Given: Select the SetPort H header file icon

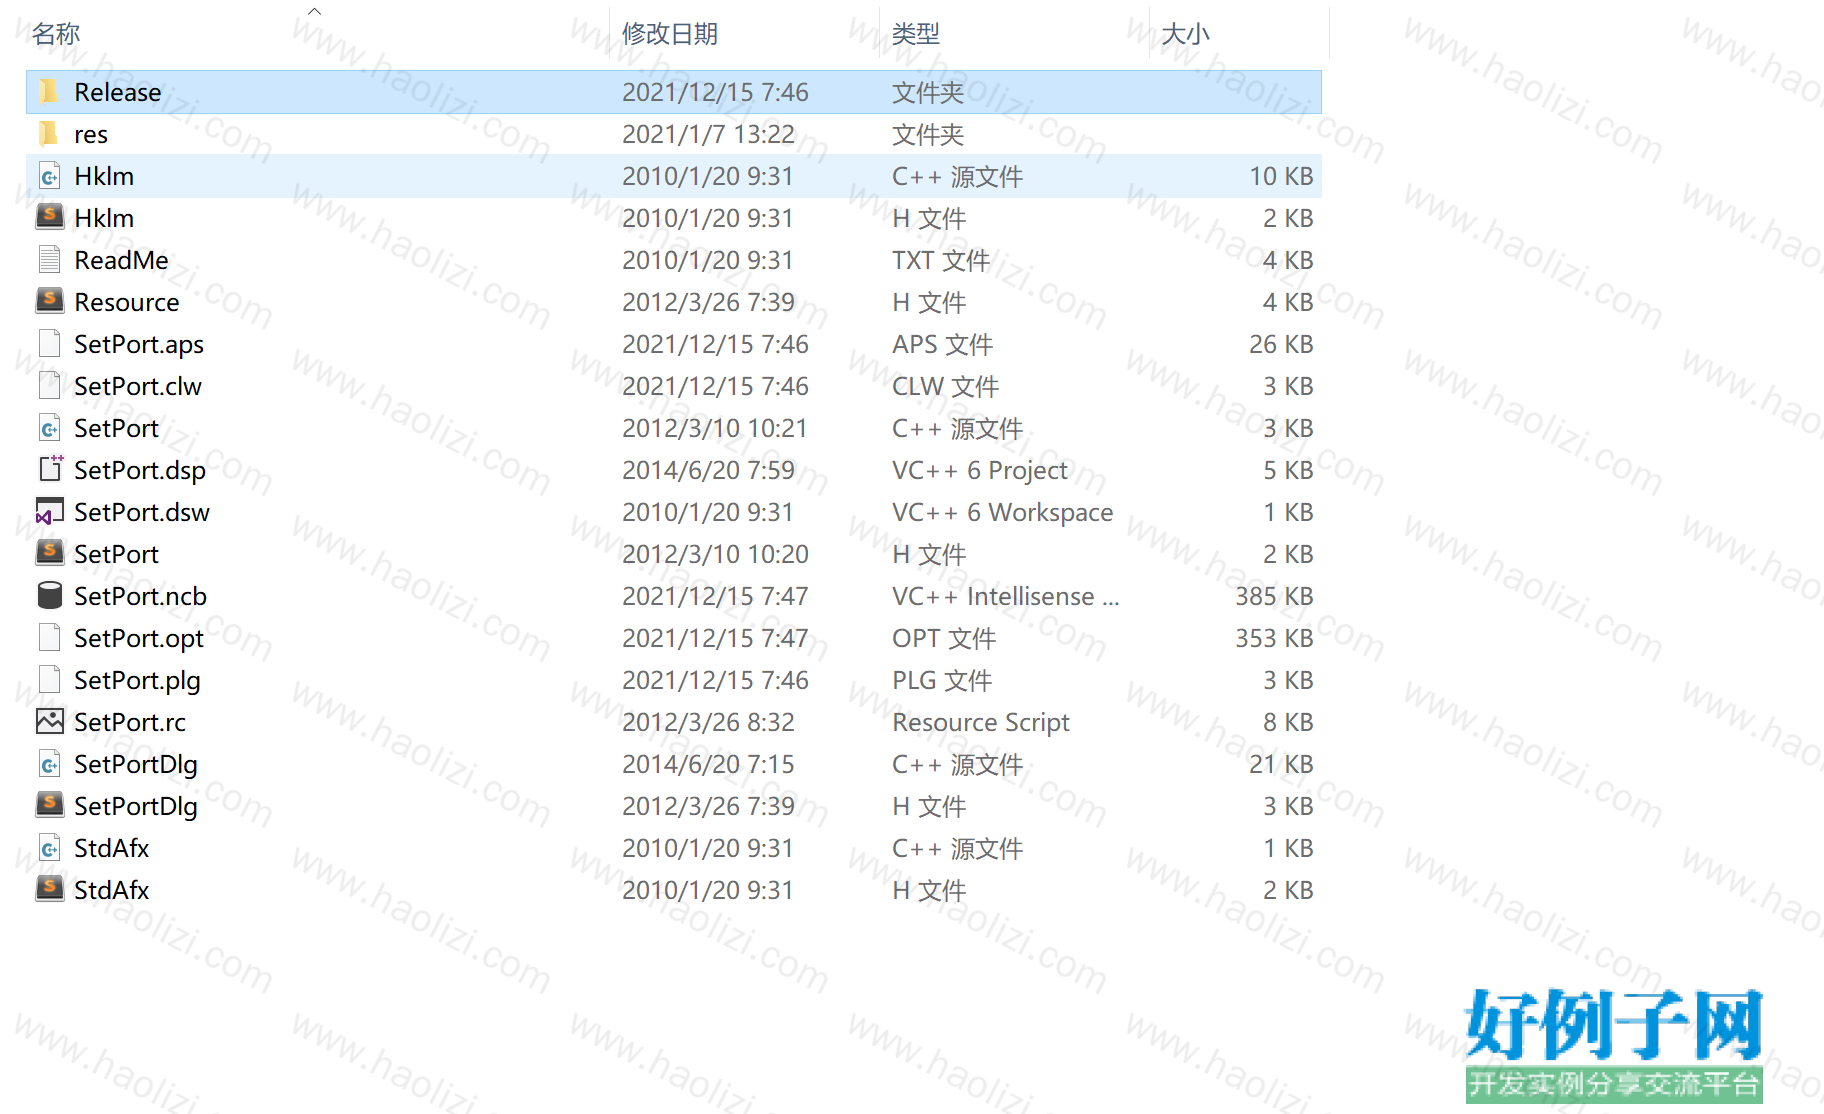Looking at the screenshot, I should 49,554.
